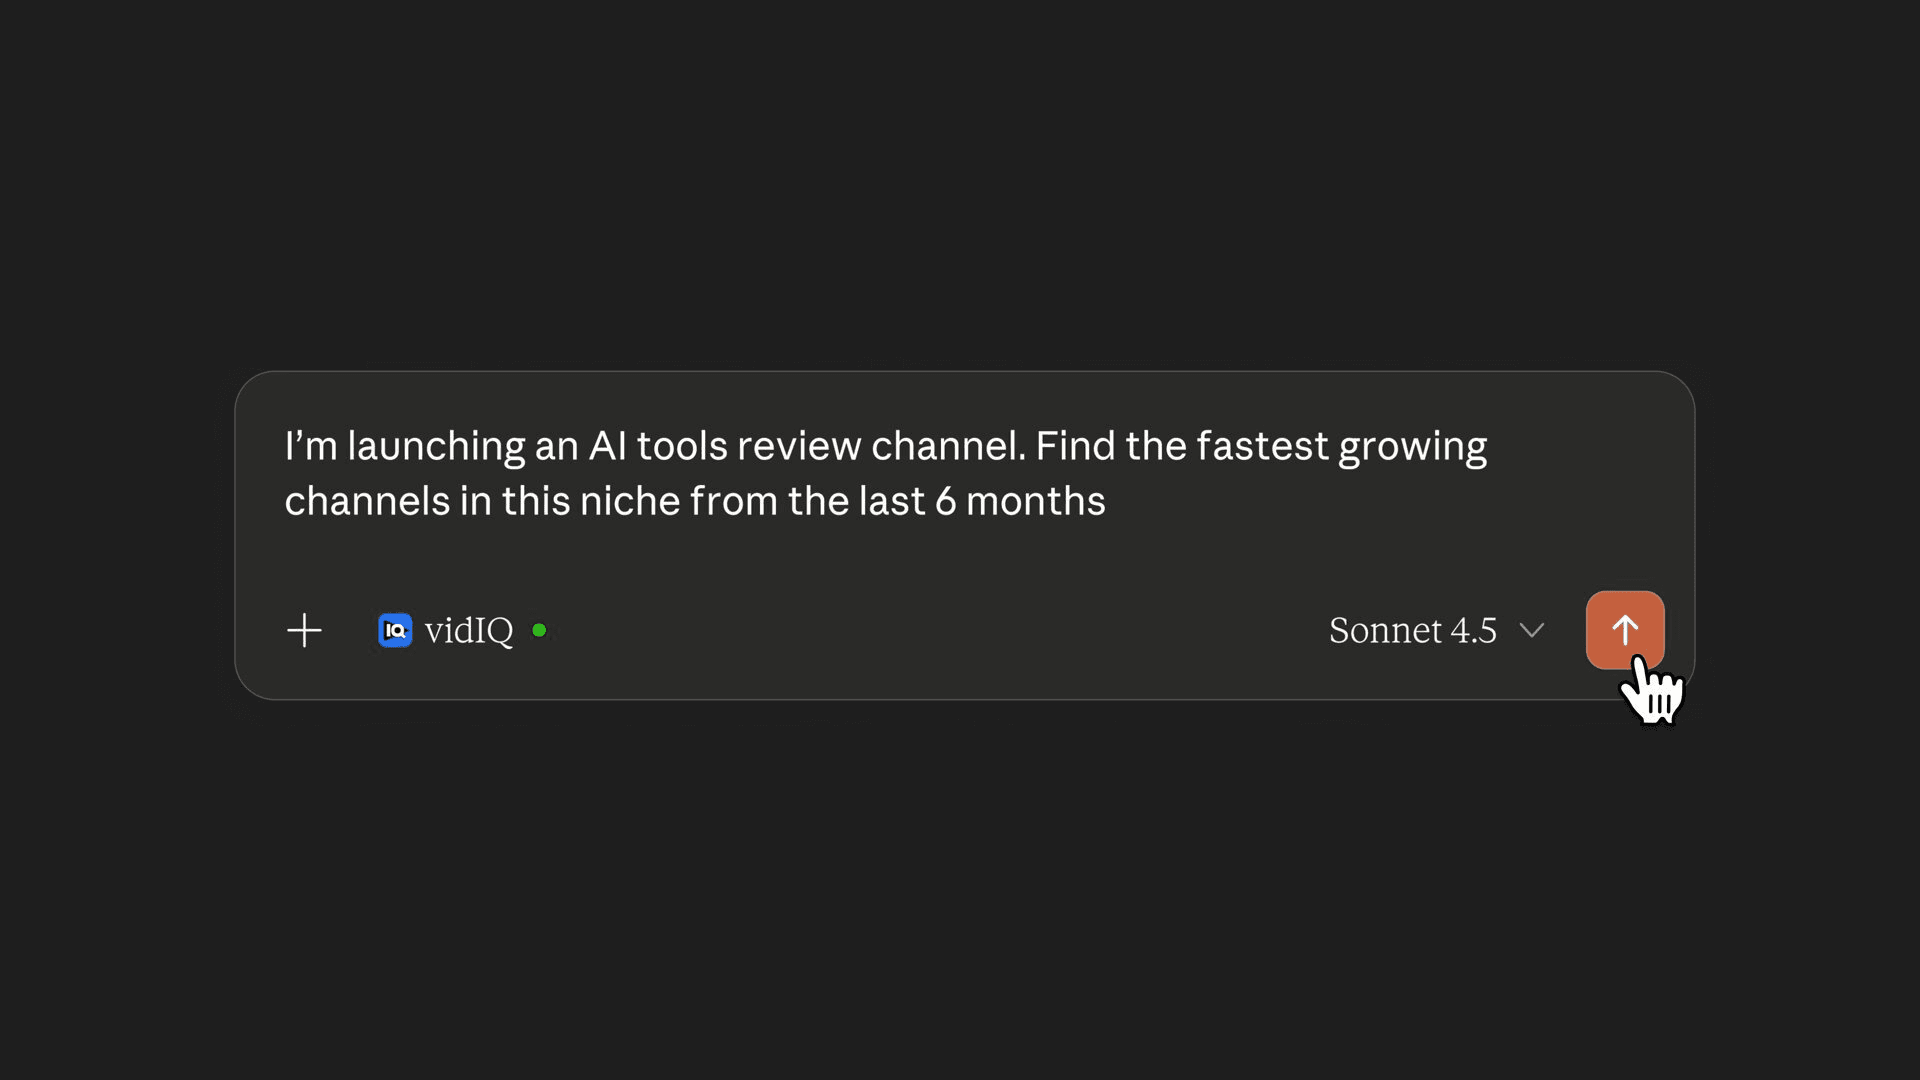The height and width of the screenshot is (1080, 1920).
Task: Click the word "AI" in the prompt
Action: 607,446
